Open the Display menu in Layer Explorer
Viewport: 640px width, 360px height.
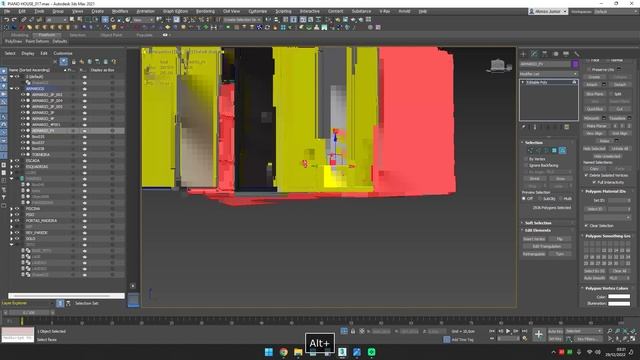coord(28,53)
